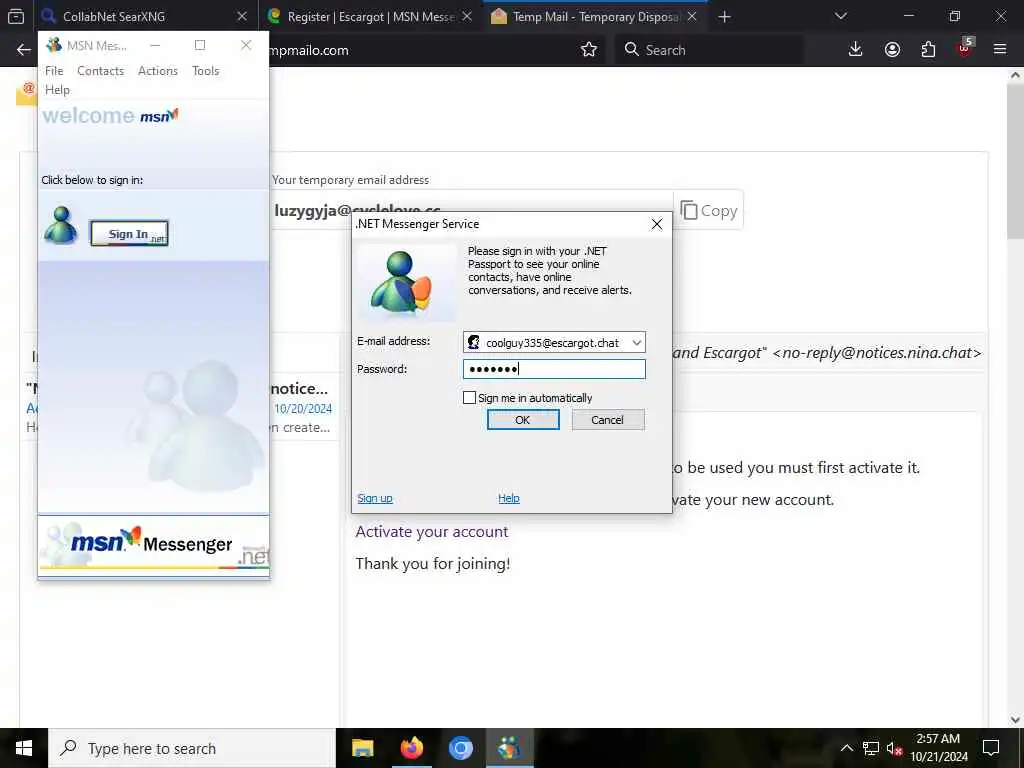1024x768 pixels.
Task: Click the network tray icon
Action: click(x=871, y=748)
